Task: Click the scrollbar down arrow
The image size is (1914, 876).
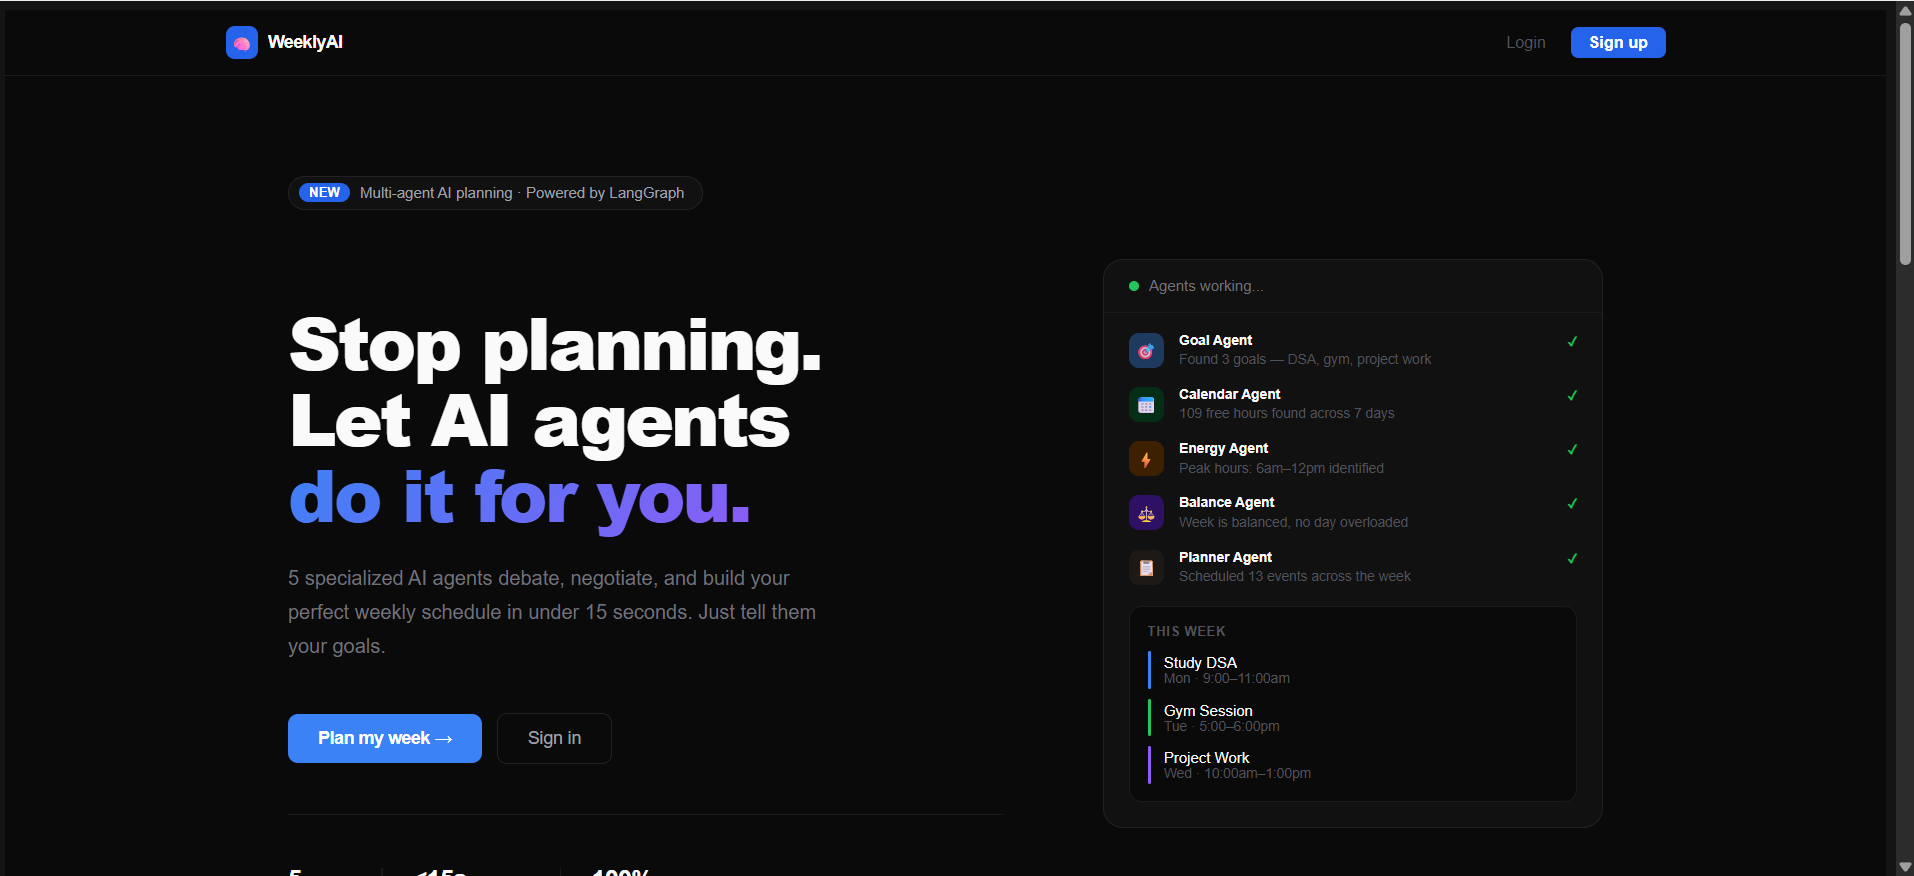Action: [x=1905, y=867]
